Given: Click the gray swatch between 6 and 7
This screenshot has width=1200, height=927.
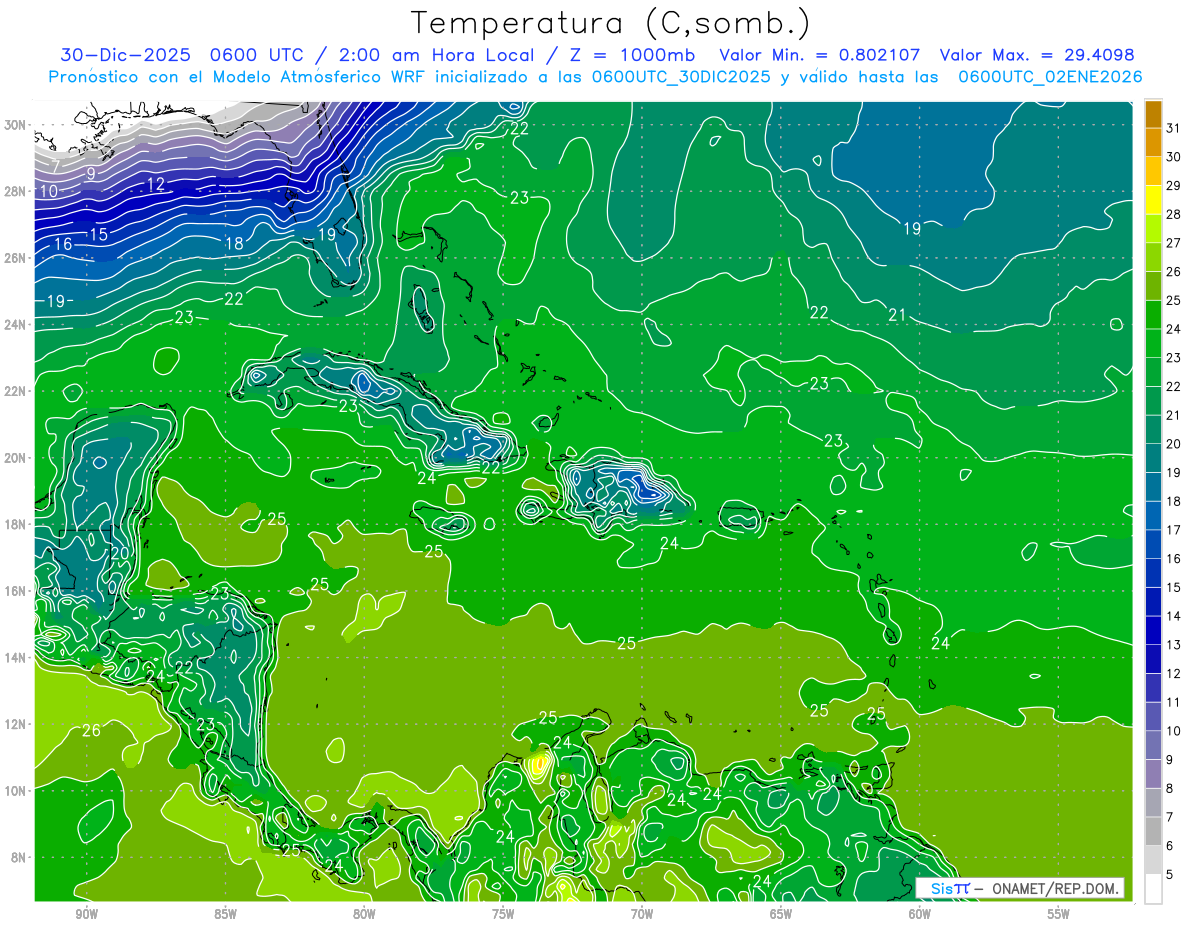Looking at the screenshot, I should (1153, 832).
